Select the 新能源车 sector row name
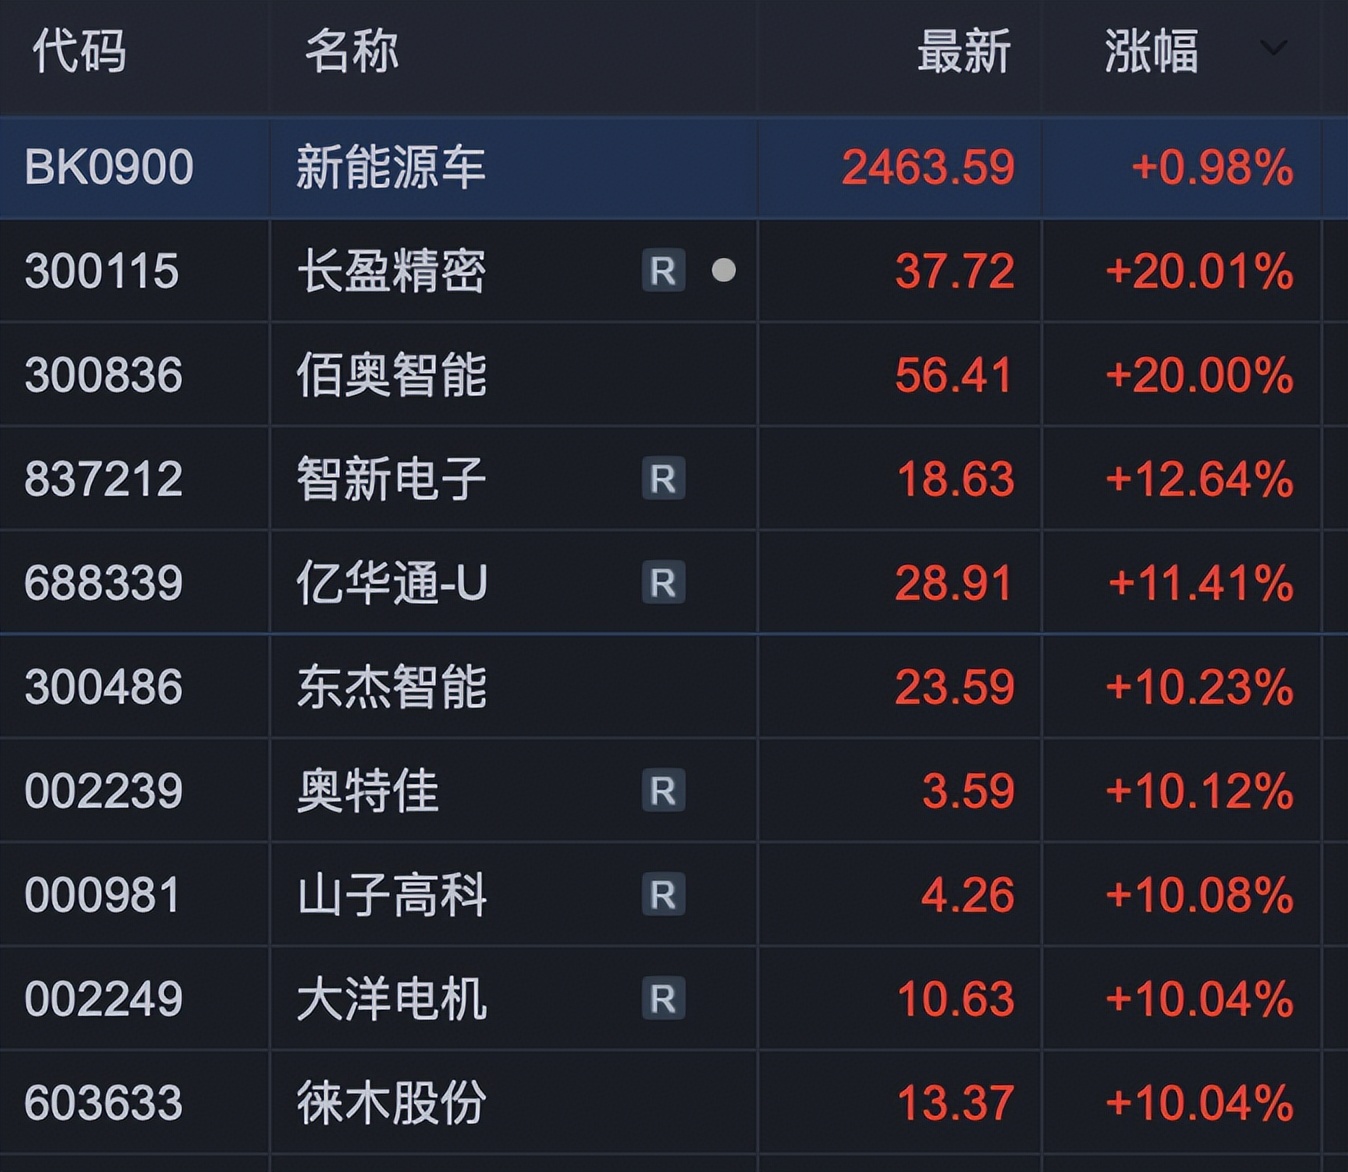1348x1172 pixels. (x=391, y=167)
